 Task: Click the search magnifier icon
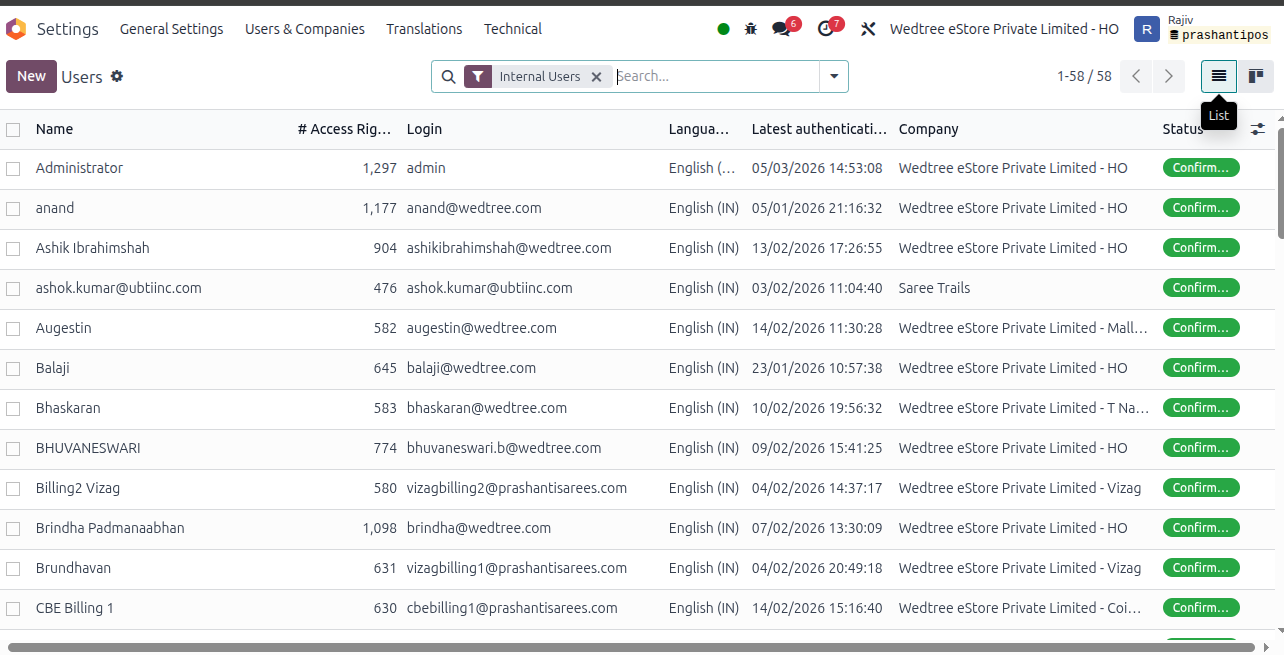[448, 76]
